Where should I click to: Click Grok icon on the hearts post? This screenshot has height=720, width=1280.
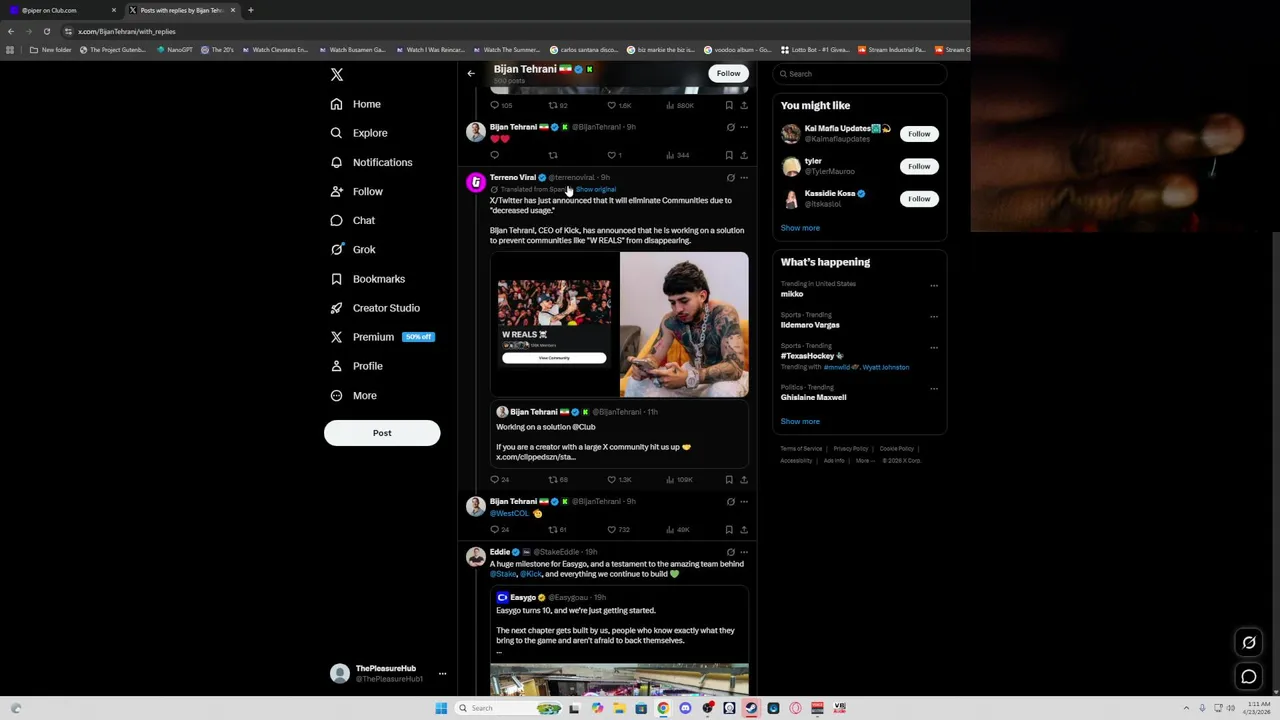click(x=730, y=127)
